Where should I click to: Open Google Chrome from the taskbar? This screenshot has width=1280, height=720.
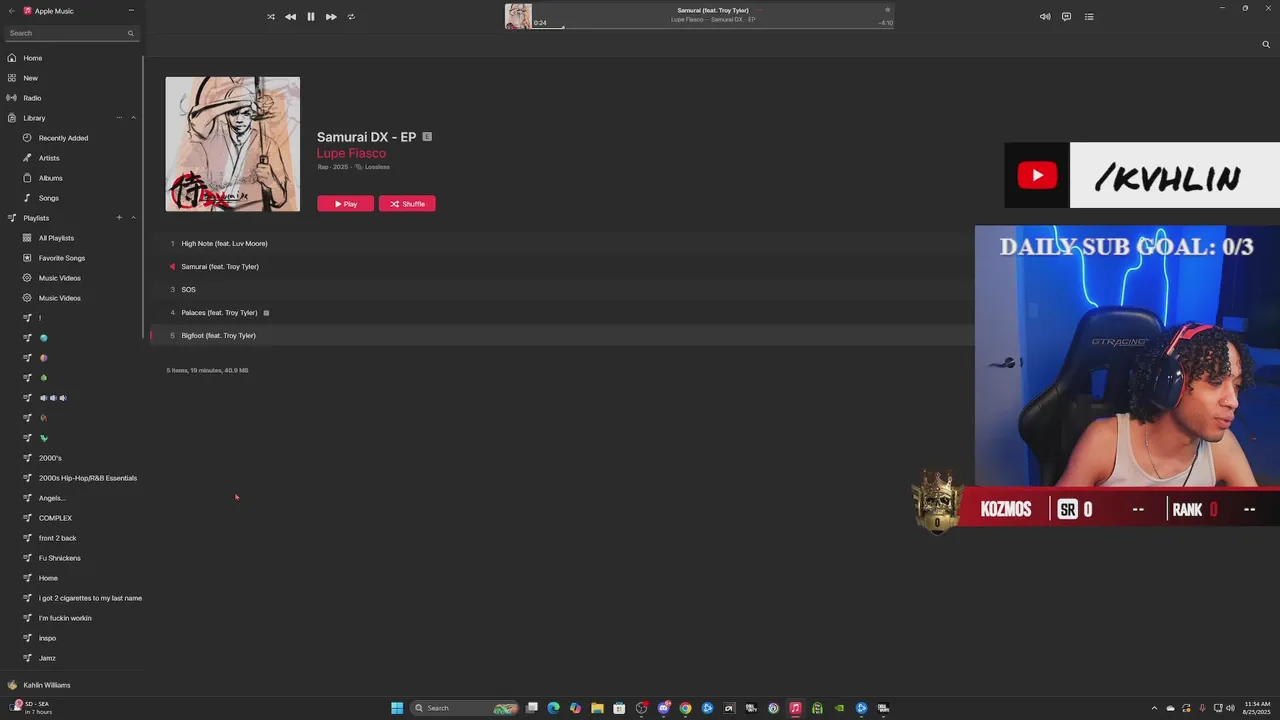tap(685, 708)
